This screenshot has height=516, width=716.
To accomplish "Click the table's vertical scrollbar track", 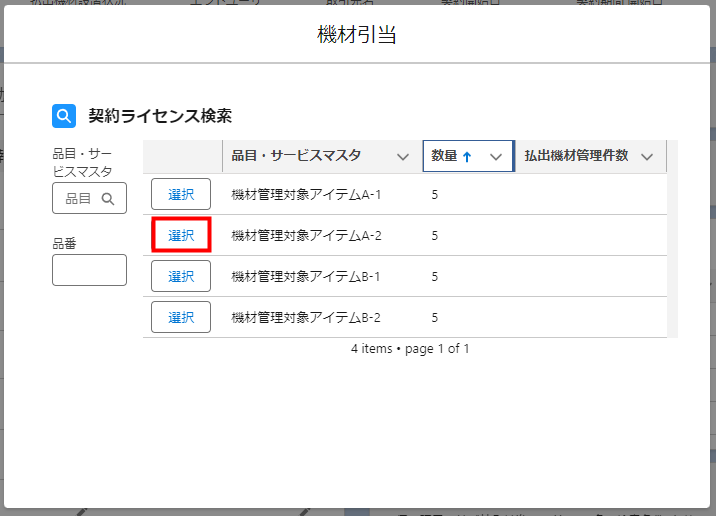I will 672,250.
